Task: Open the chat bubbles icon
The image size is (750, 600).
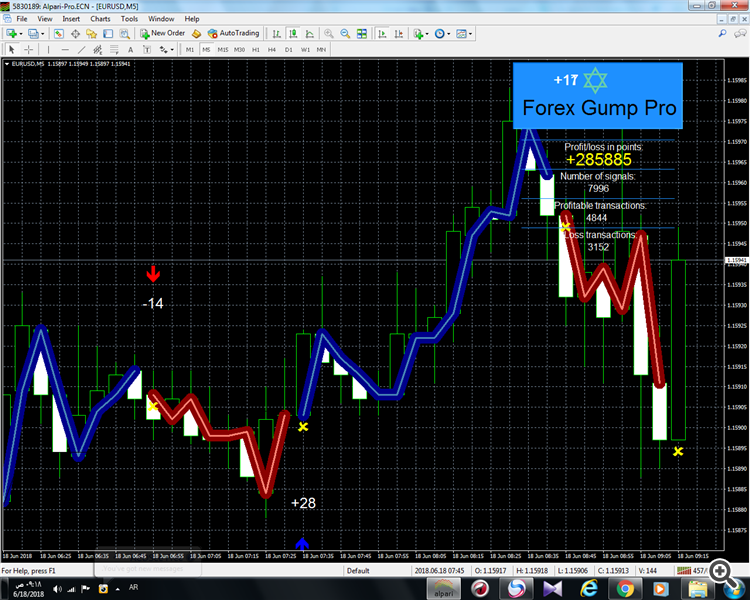Action: (740, 33)
